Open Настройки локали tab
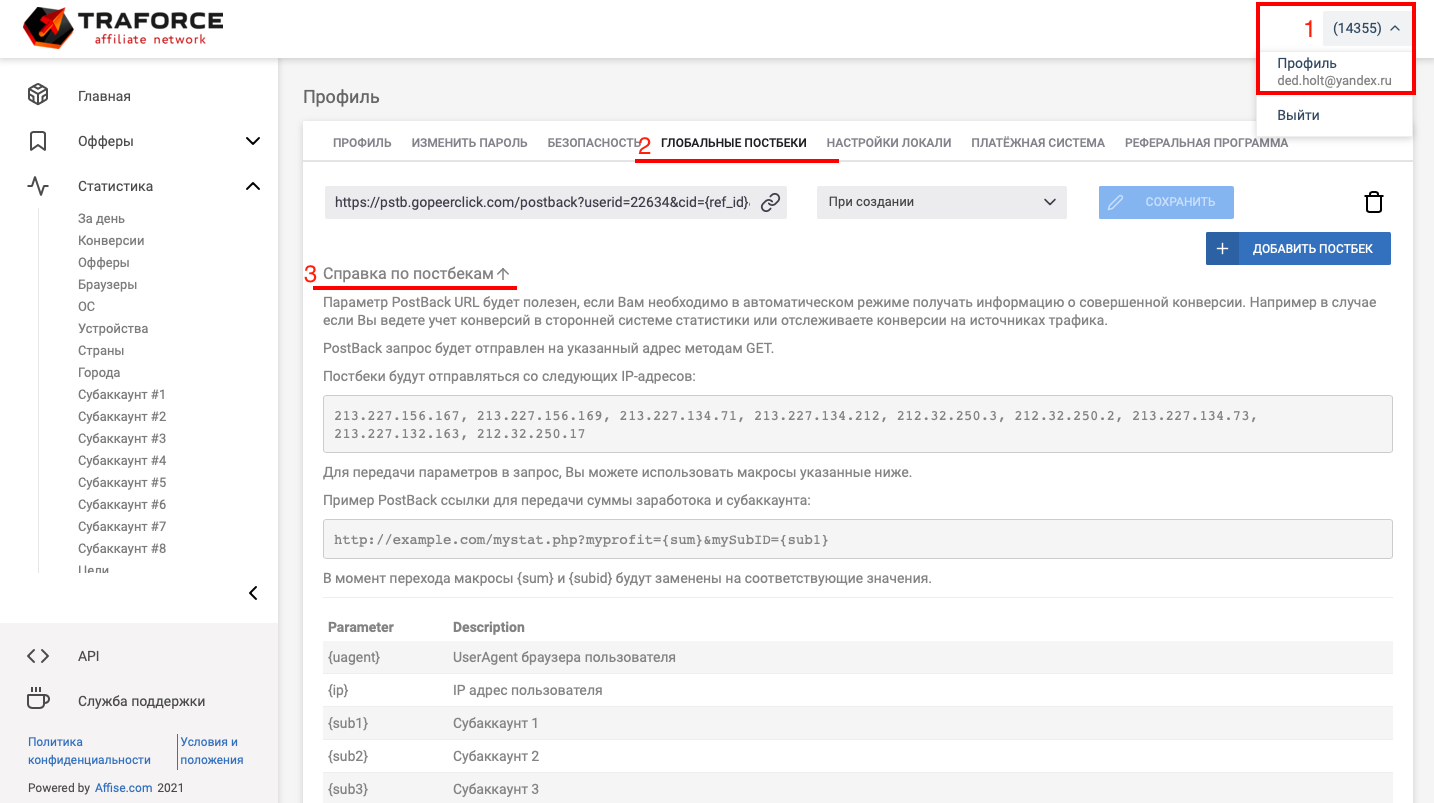The width and height of the screenshot is (1434, 803). click(889, 143)
